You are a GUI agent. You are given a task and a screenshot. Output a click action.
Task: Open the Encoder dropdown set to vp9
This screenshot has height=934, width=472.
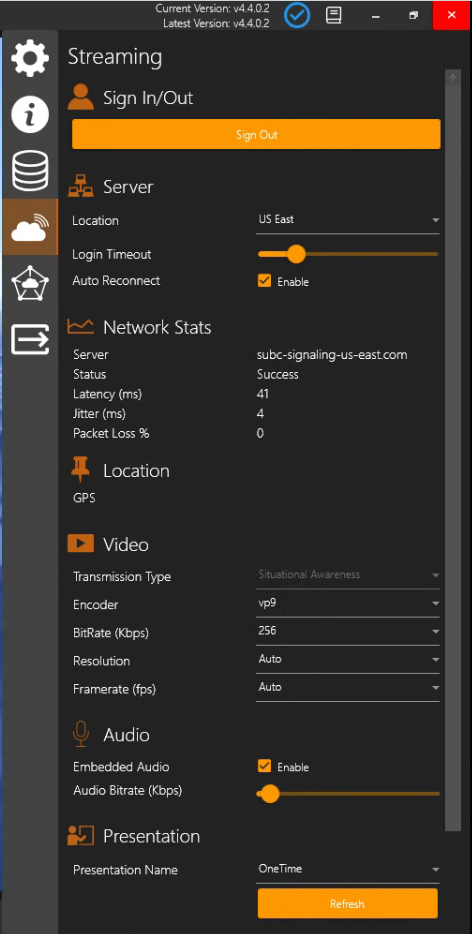(x=348, y=603)
